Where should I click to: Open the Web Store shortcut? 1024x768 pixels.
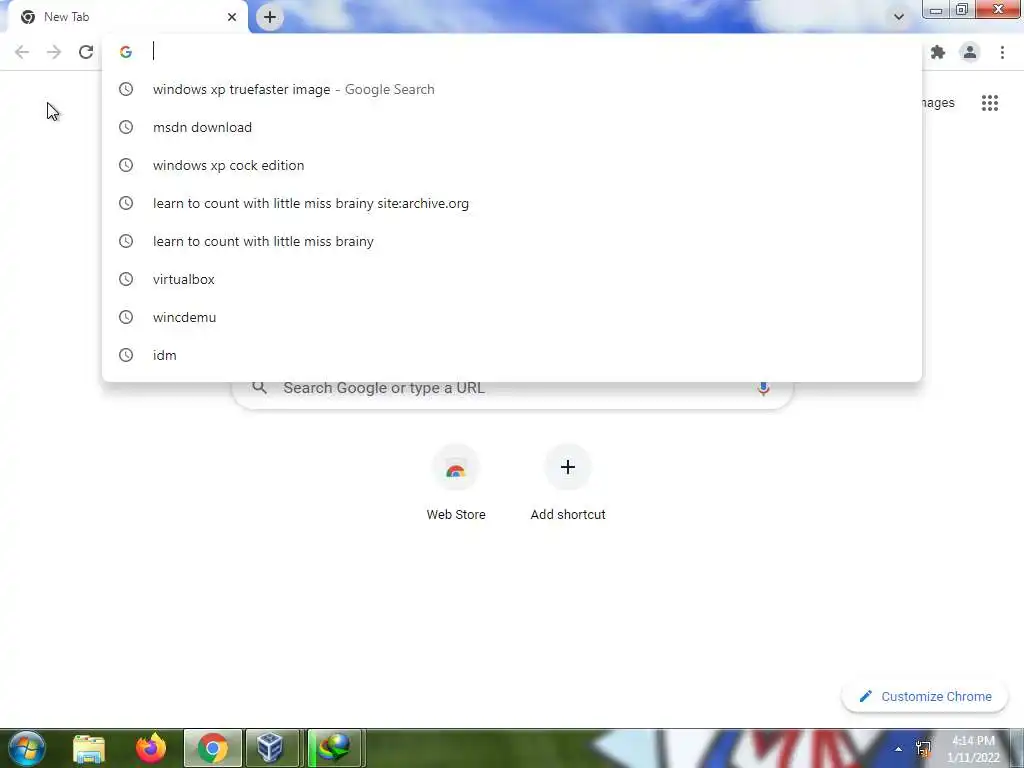point(456,482)
